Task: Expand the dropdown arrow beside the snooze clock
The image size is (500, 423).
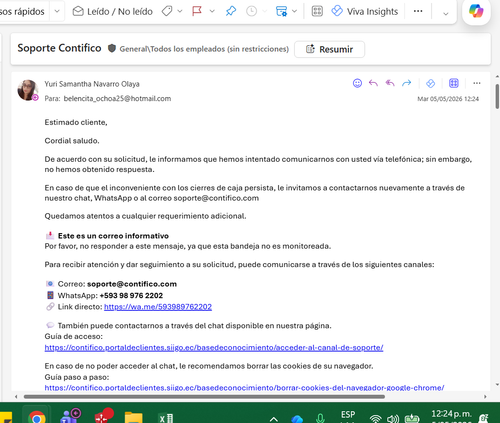Action: (x=265, y=12)
